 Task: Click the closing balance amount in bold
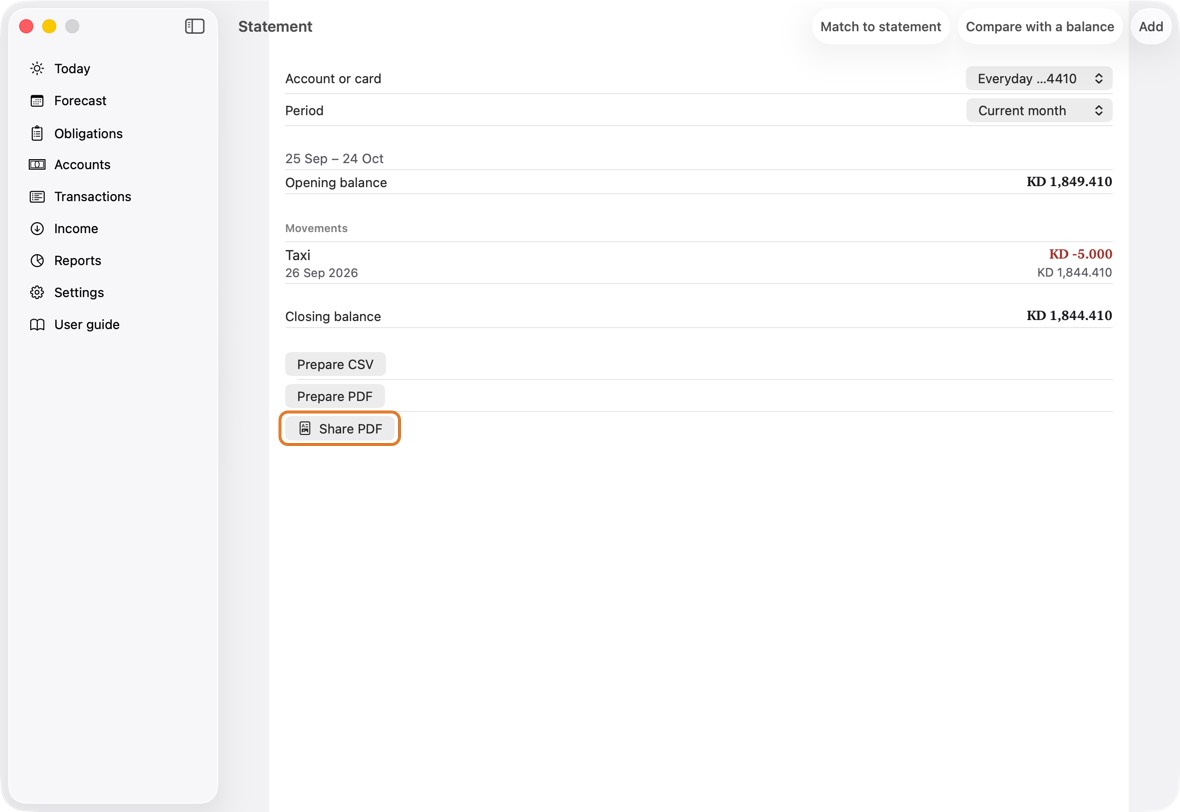point(1069,316)
